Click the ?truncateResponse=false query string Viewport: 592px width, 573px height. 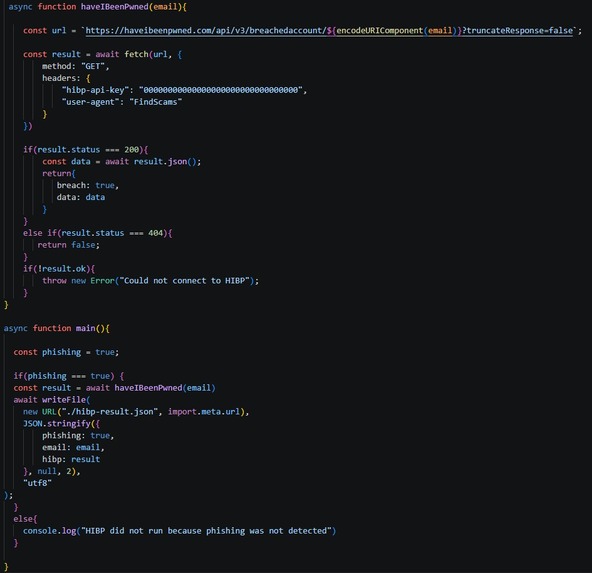coord(518,31)
